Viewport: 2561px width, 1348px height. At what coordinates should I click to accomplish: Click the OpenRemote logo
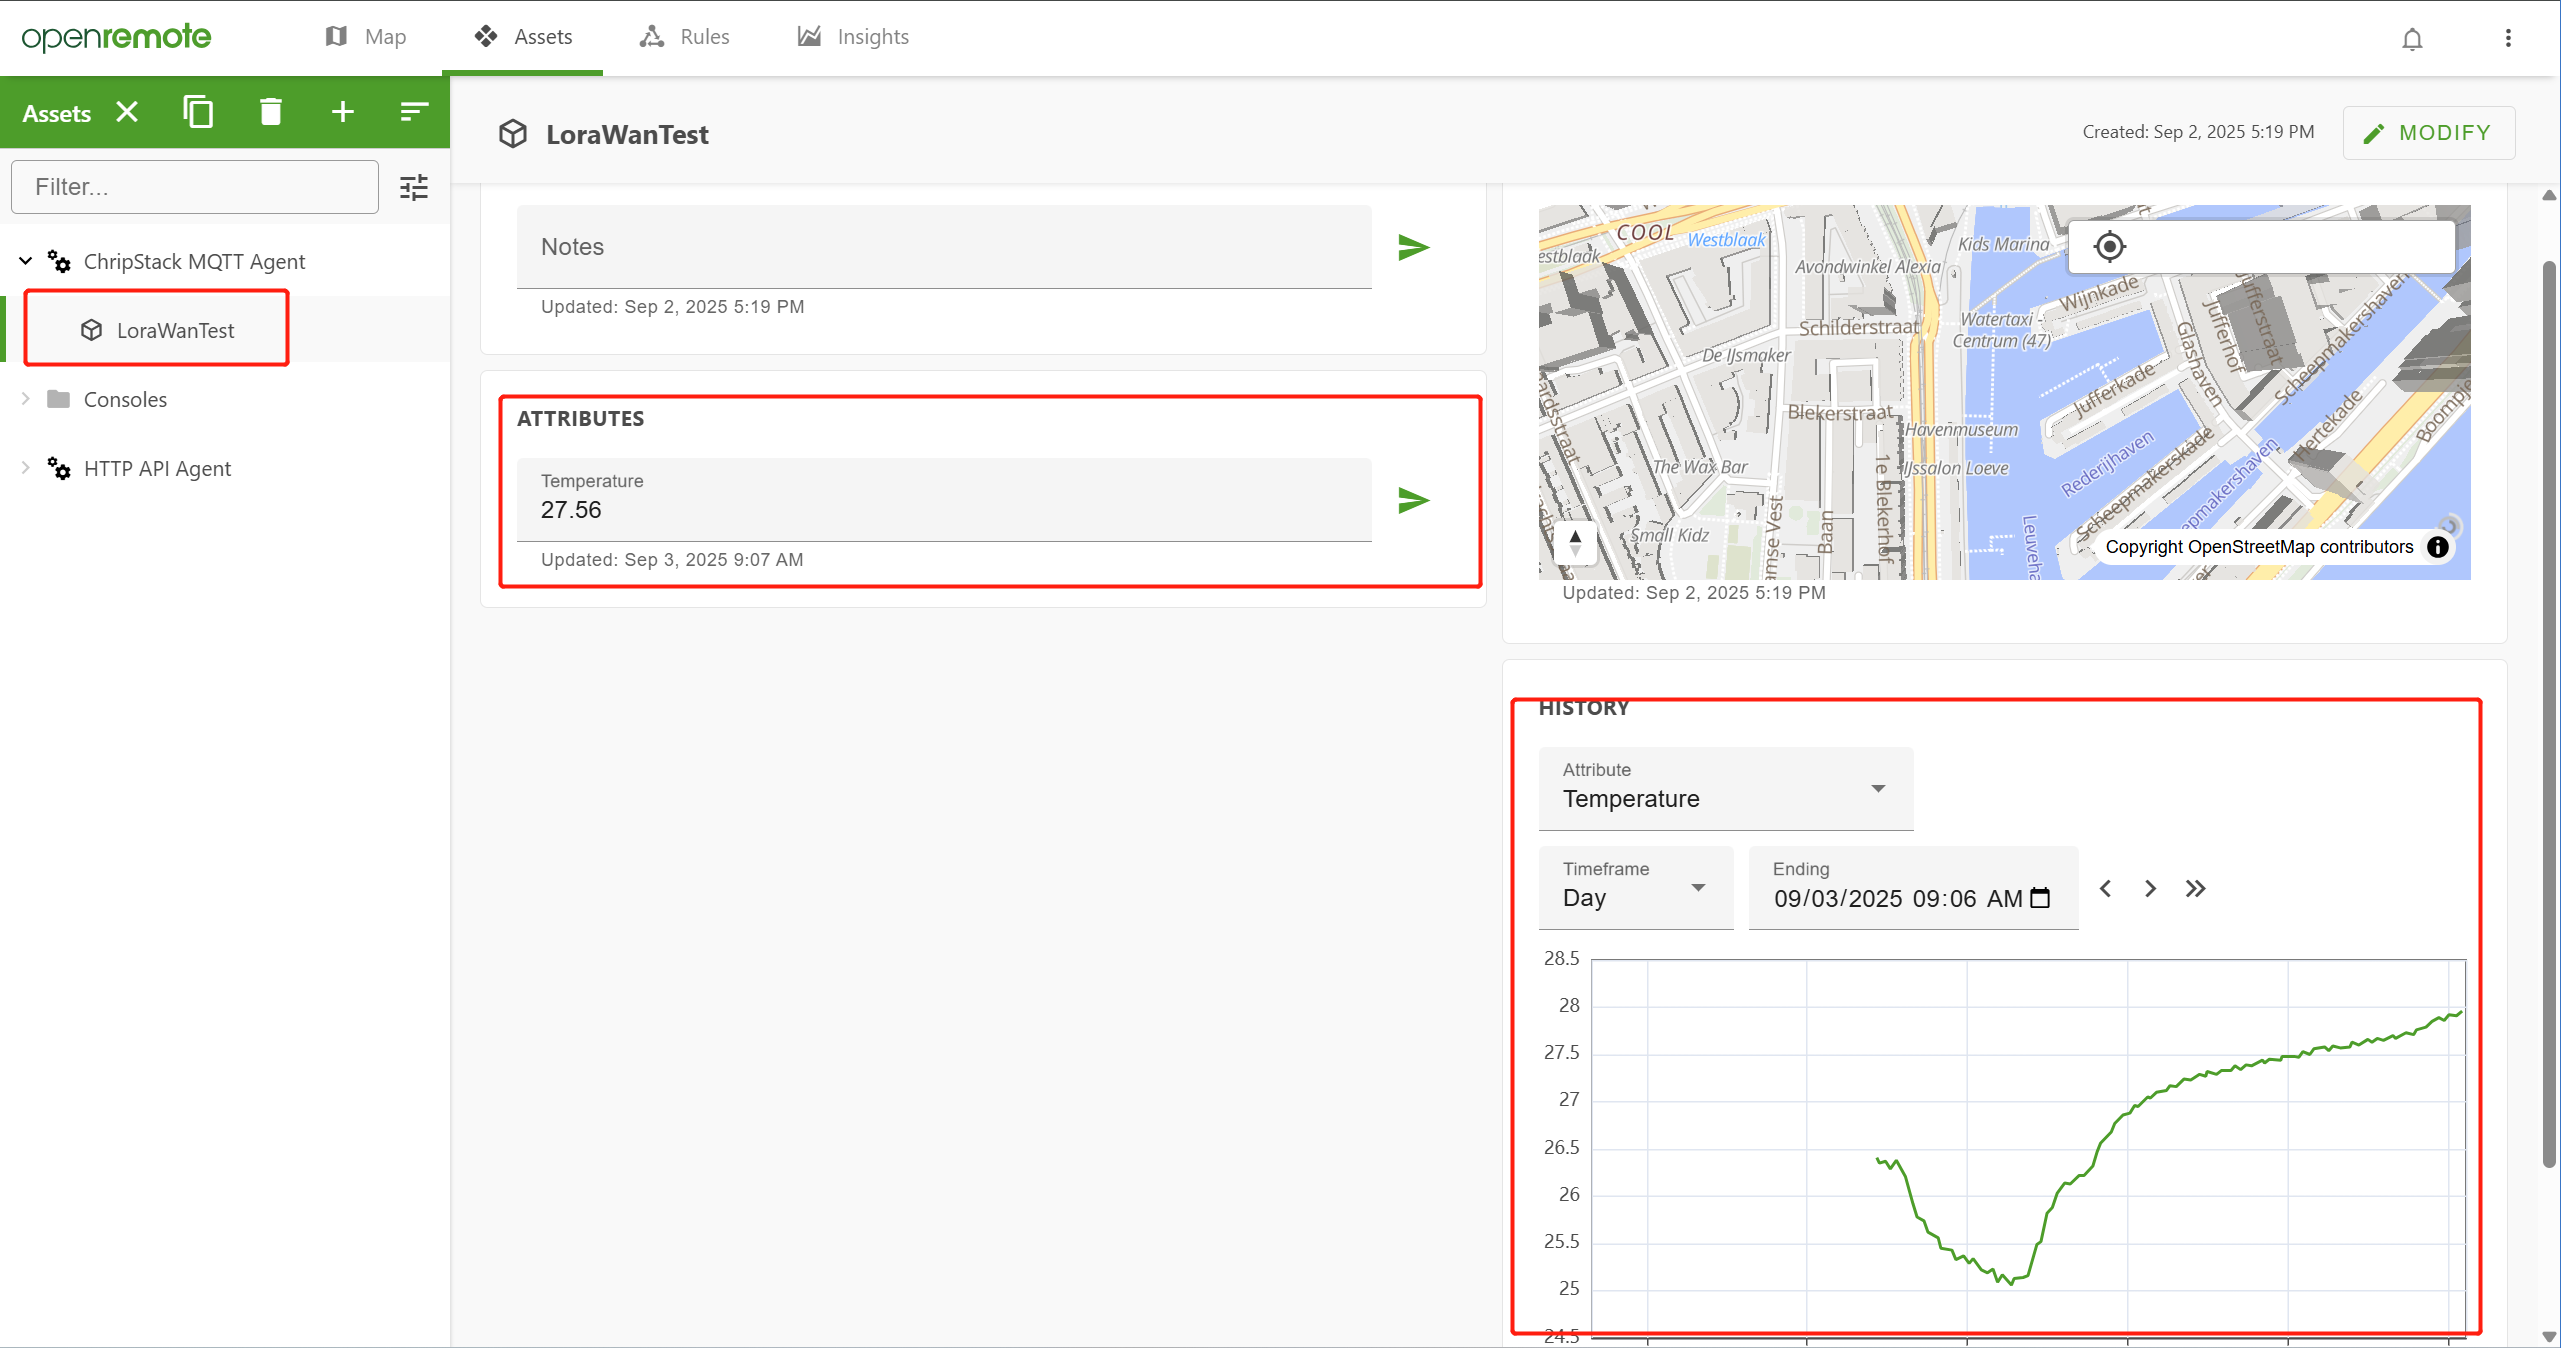116,37
